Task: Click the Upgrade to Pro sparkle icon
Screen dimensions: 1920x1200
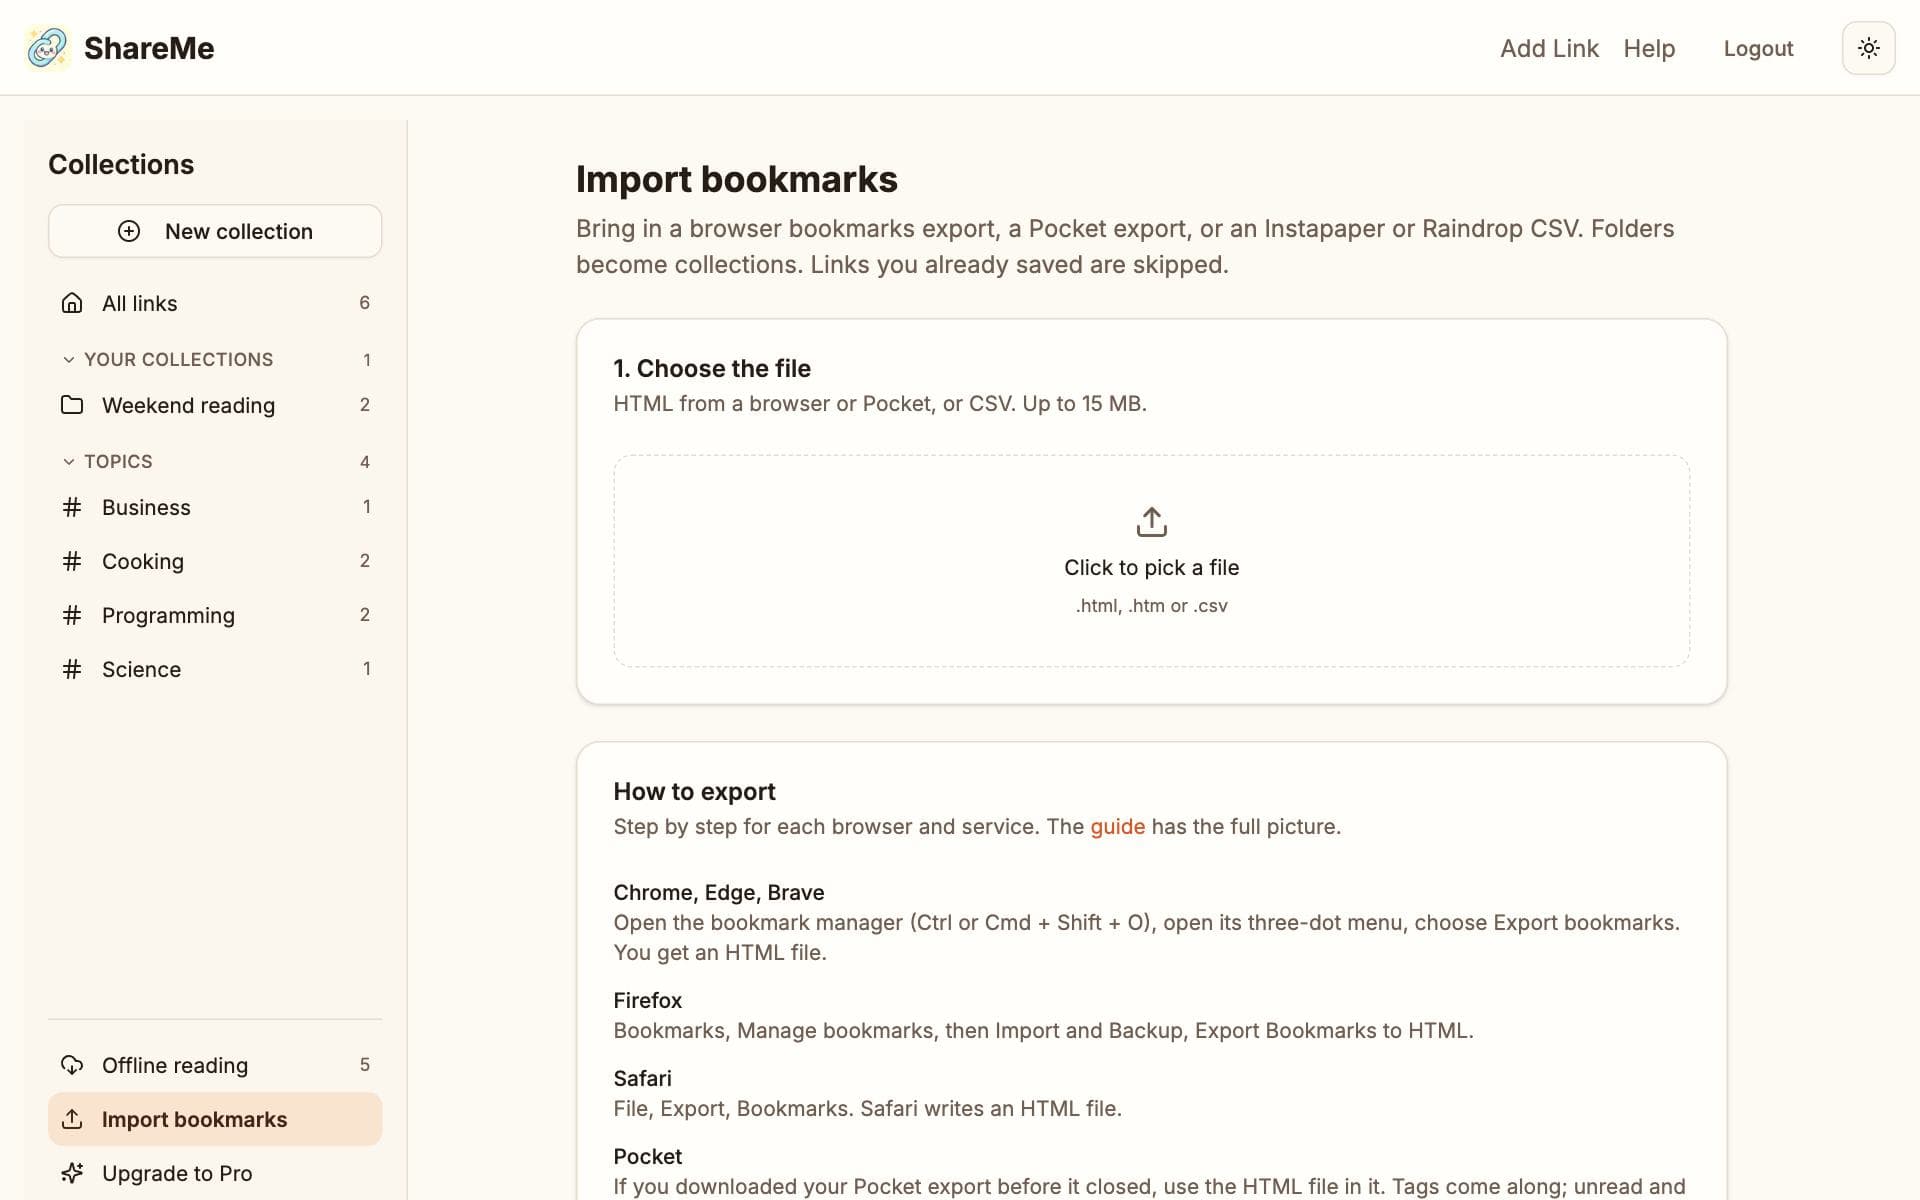Action: 72,1173
